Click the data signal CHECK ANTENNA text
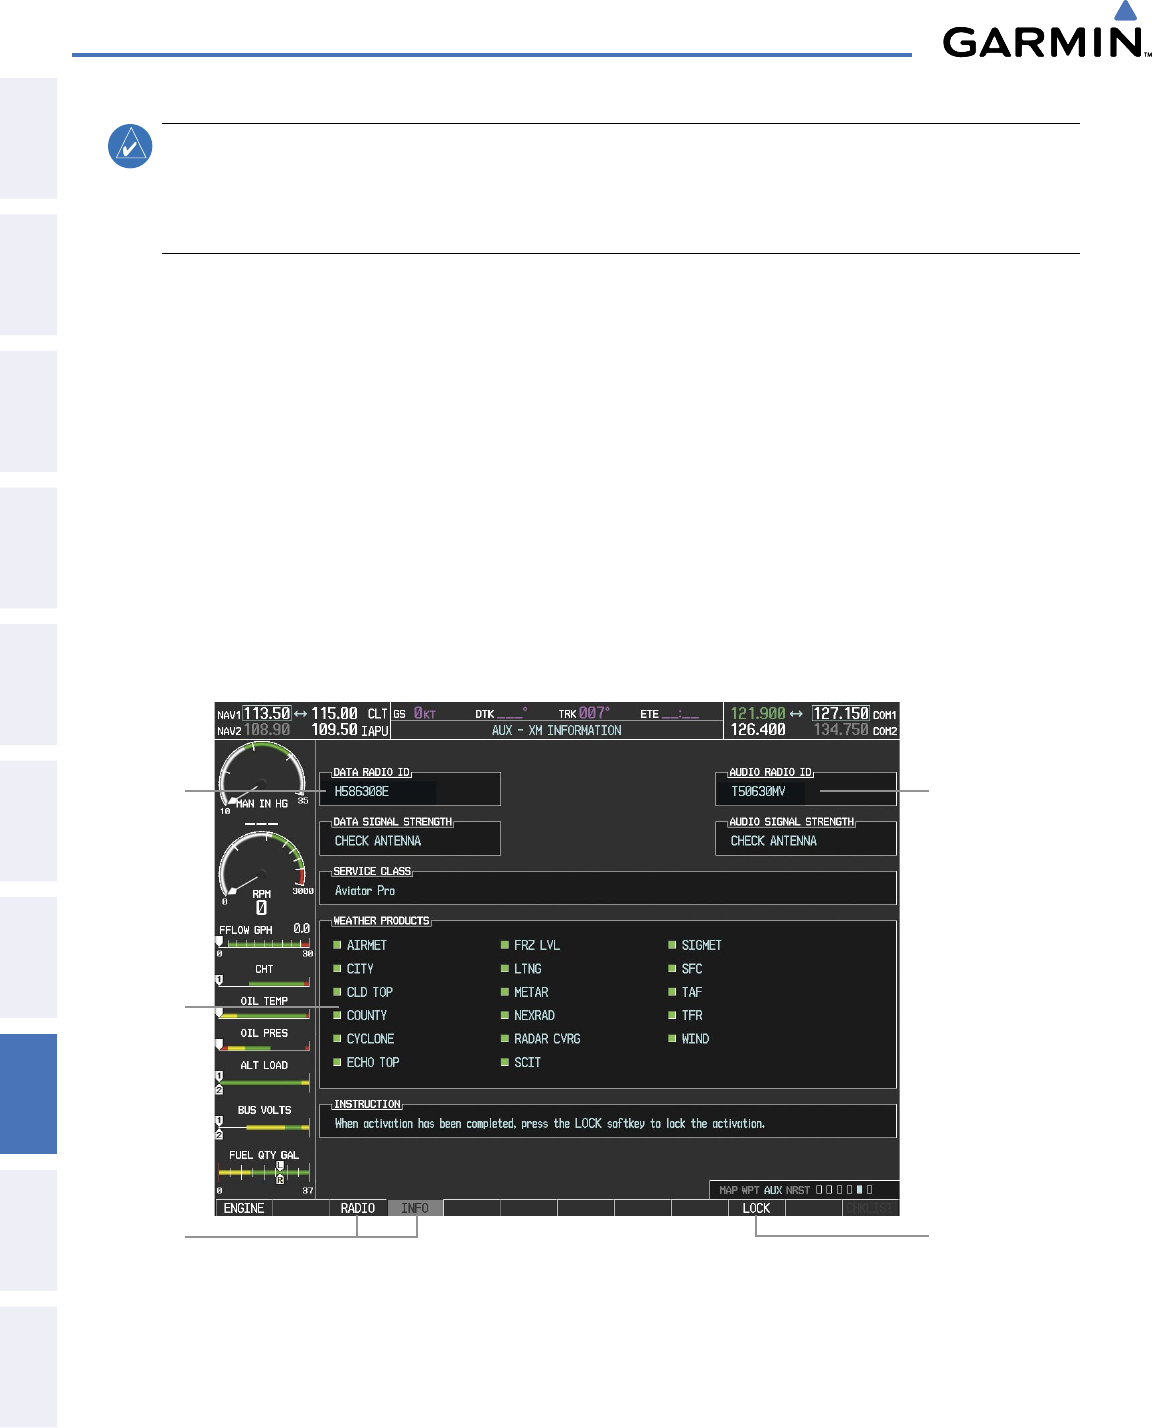 (x=378, y=841)
